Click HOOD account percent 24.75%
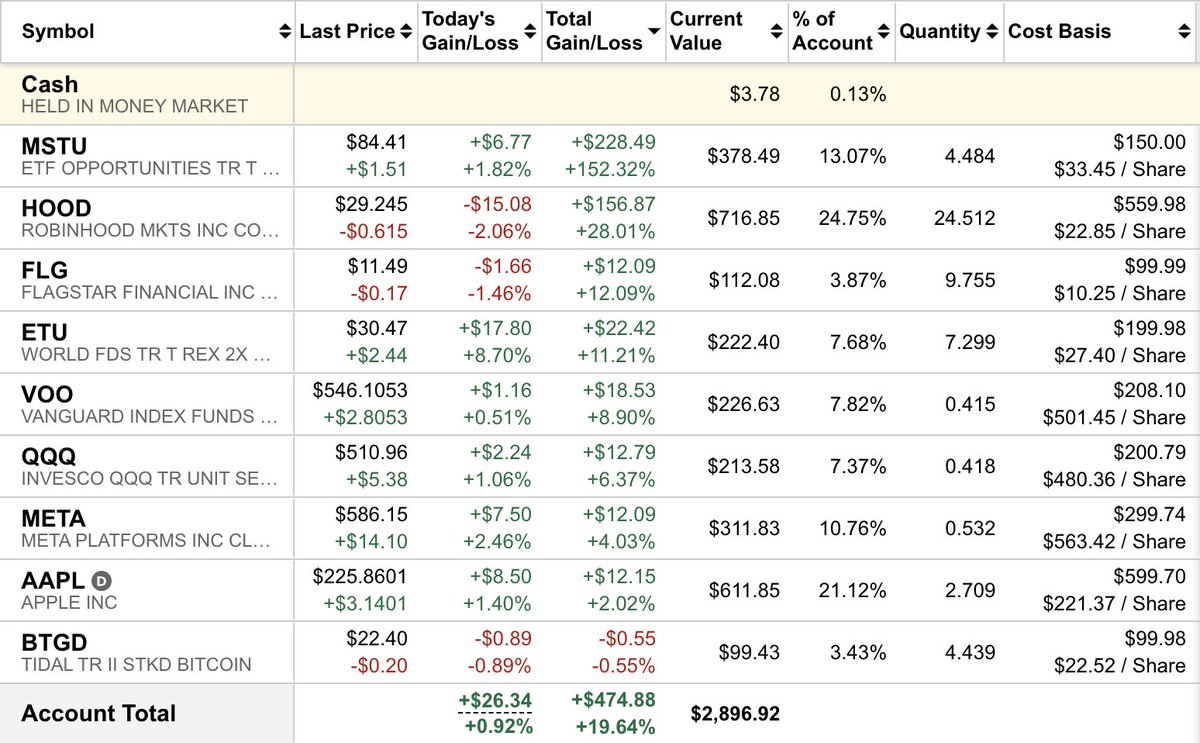The height and width of the screenshot is (743, 1200). [x=852, y=218]
